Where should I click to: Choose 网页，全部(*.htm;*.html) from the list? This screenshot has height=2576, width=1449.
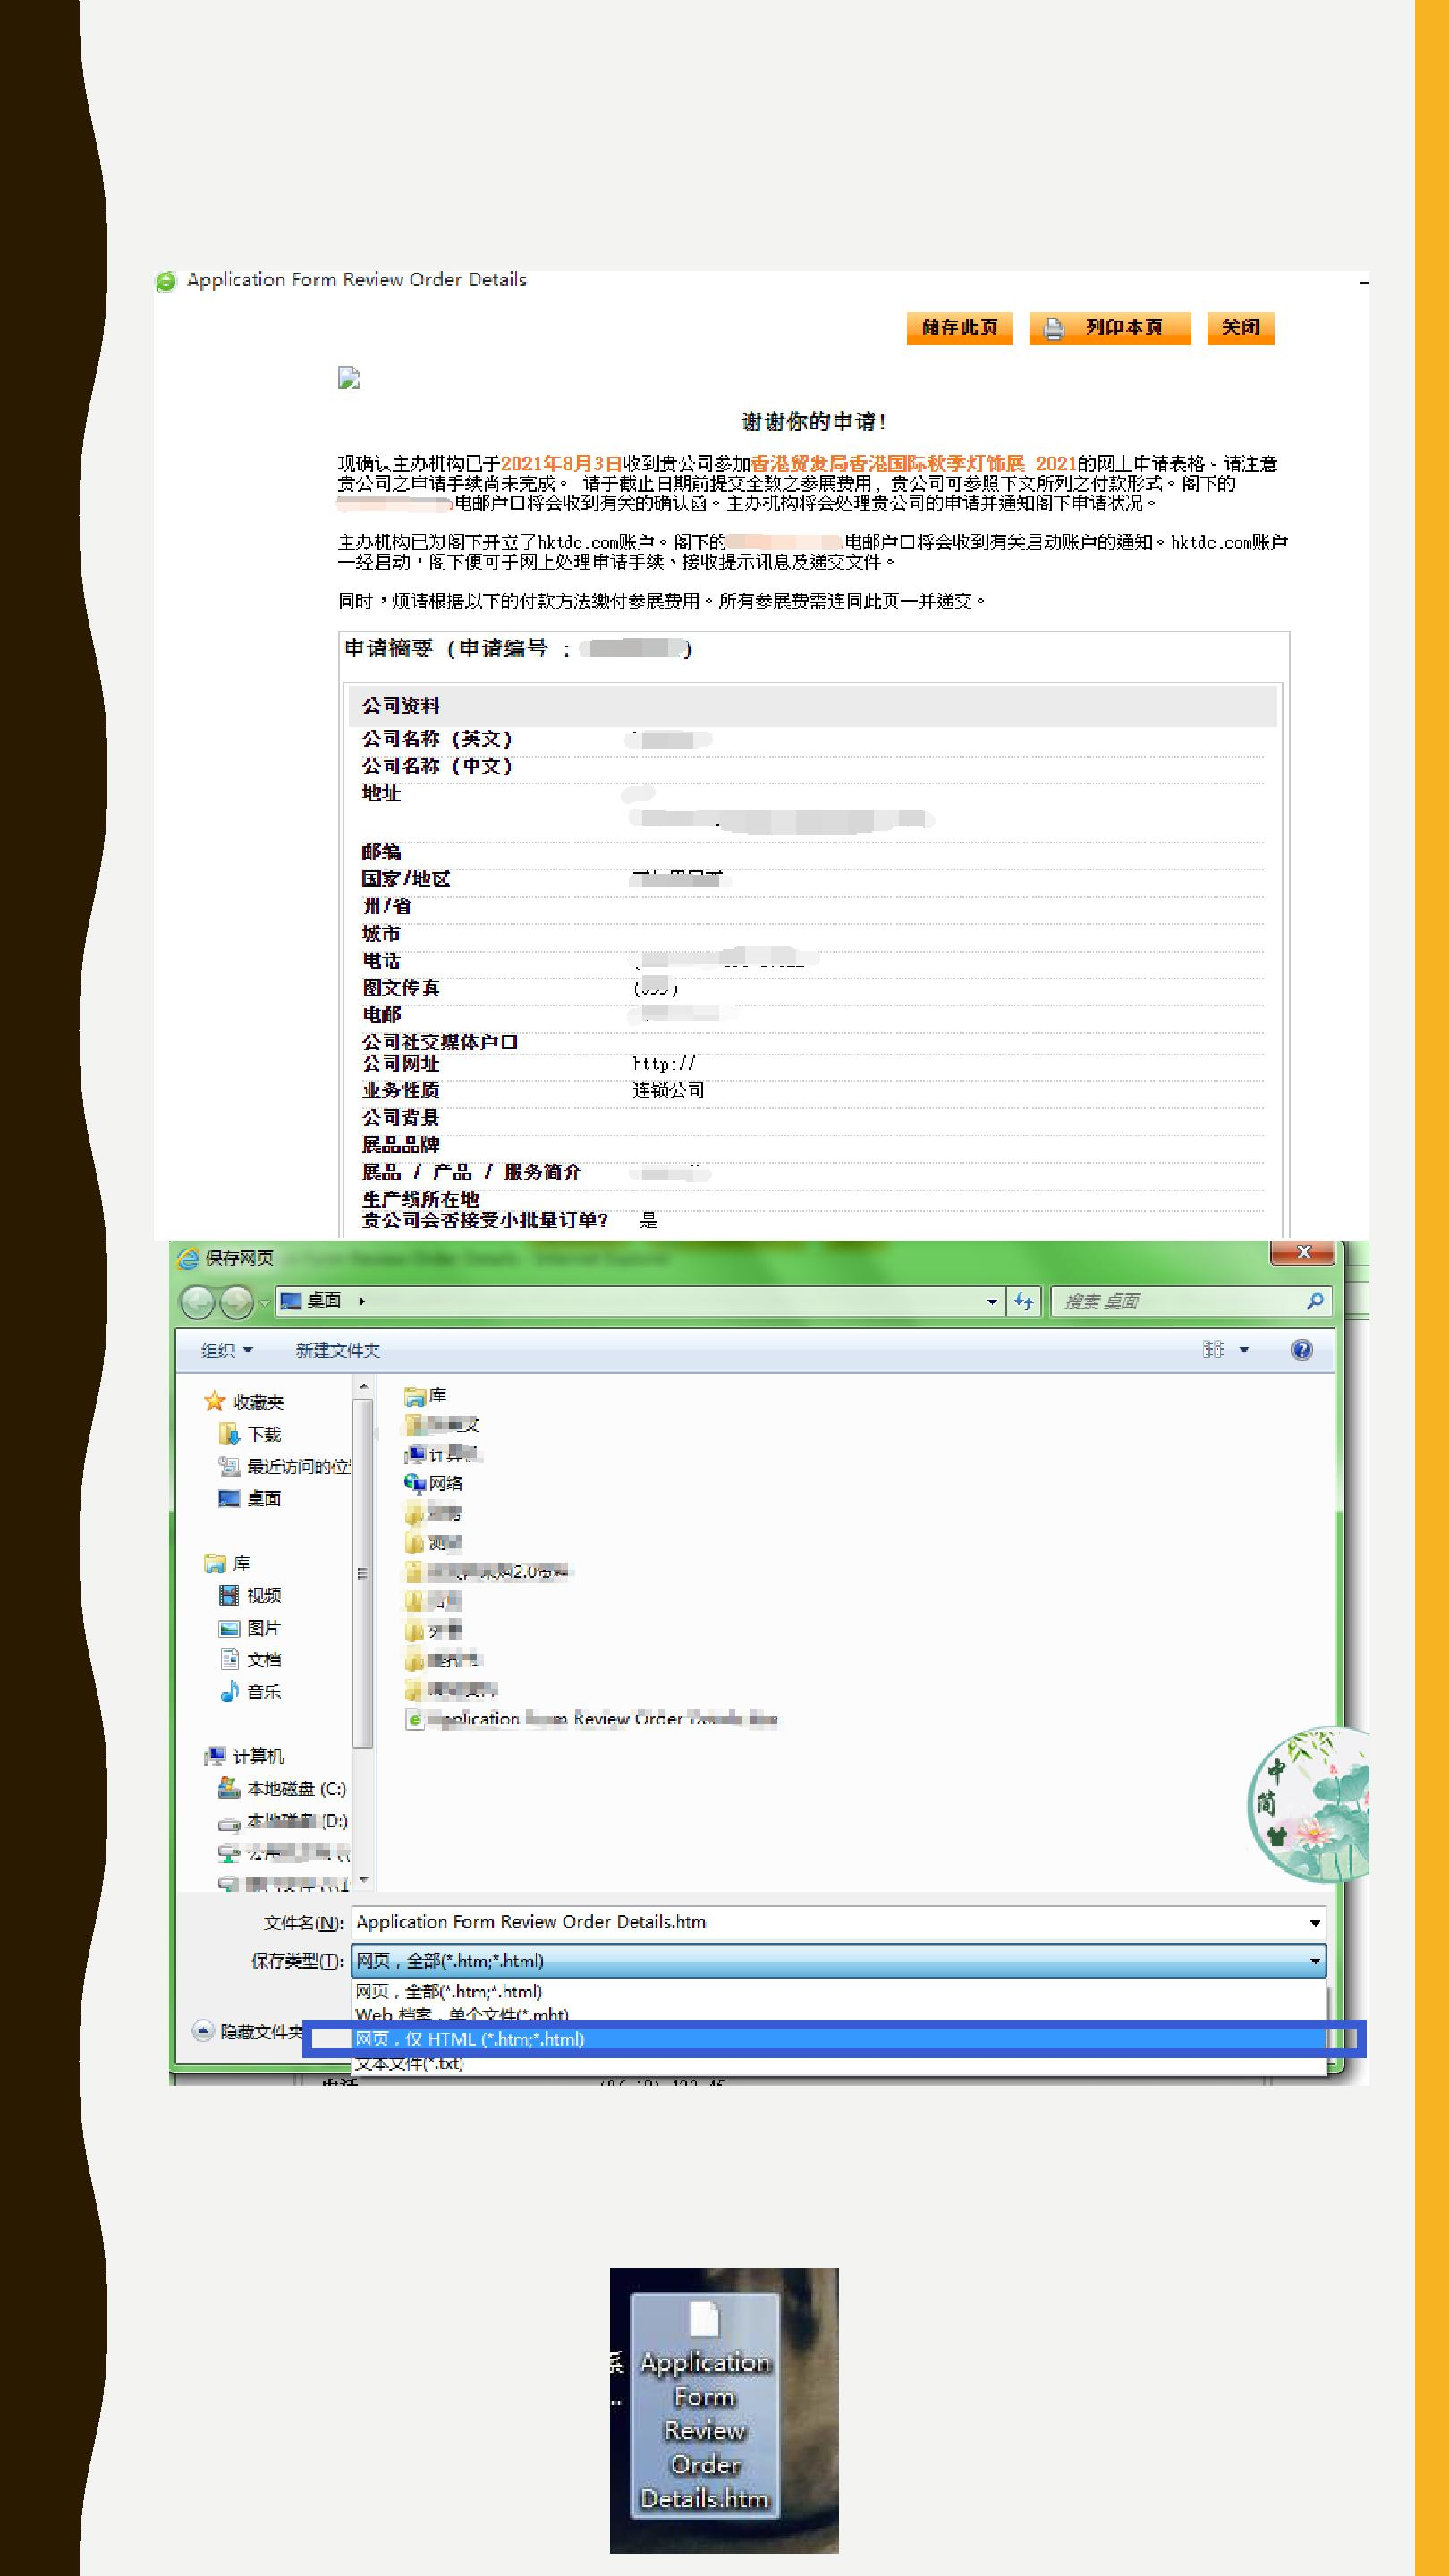(x=840, y=1991)
